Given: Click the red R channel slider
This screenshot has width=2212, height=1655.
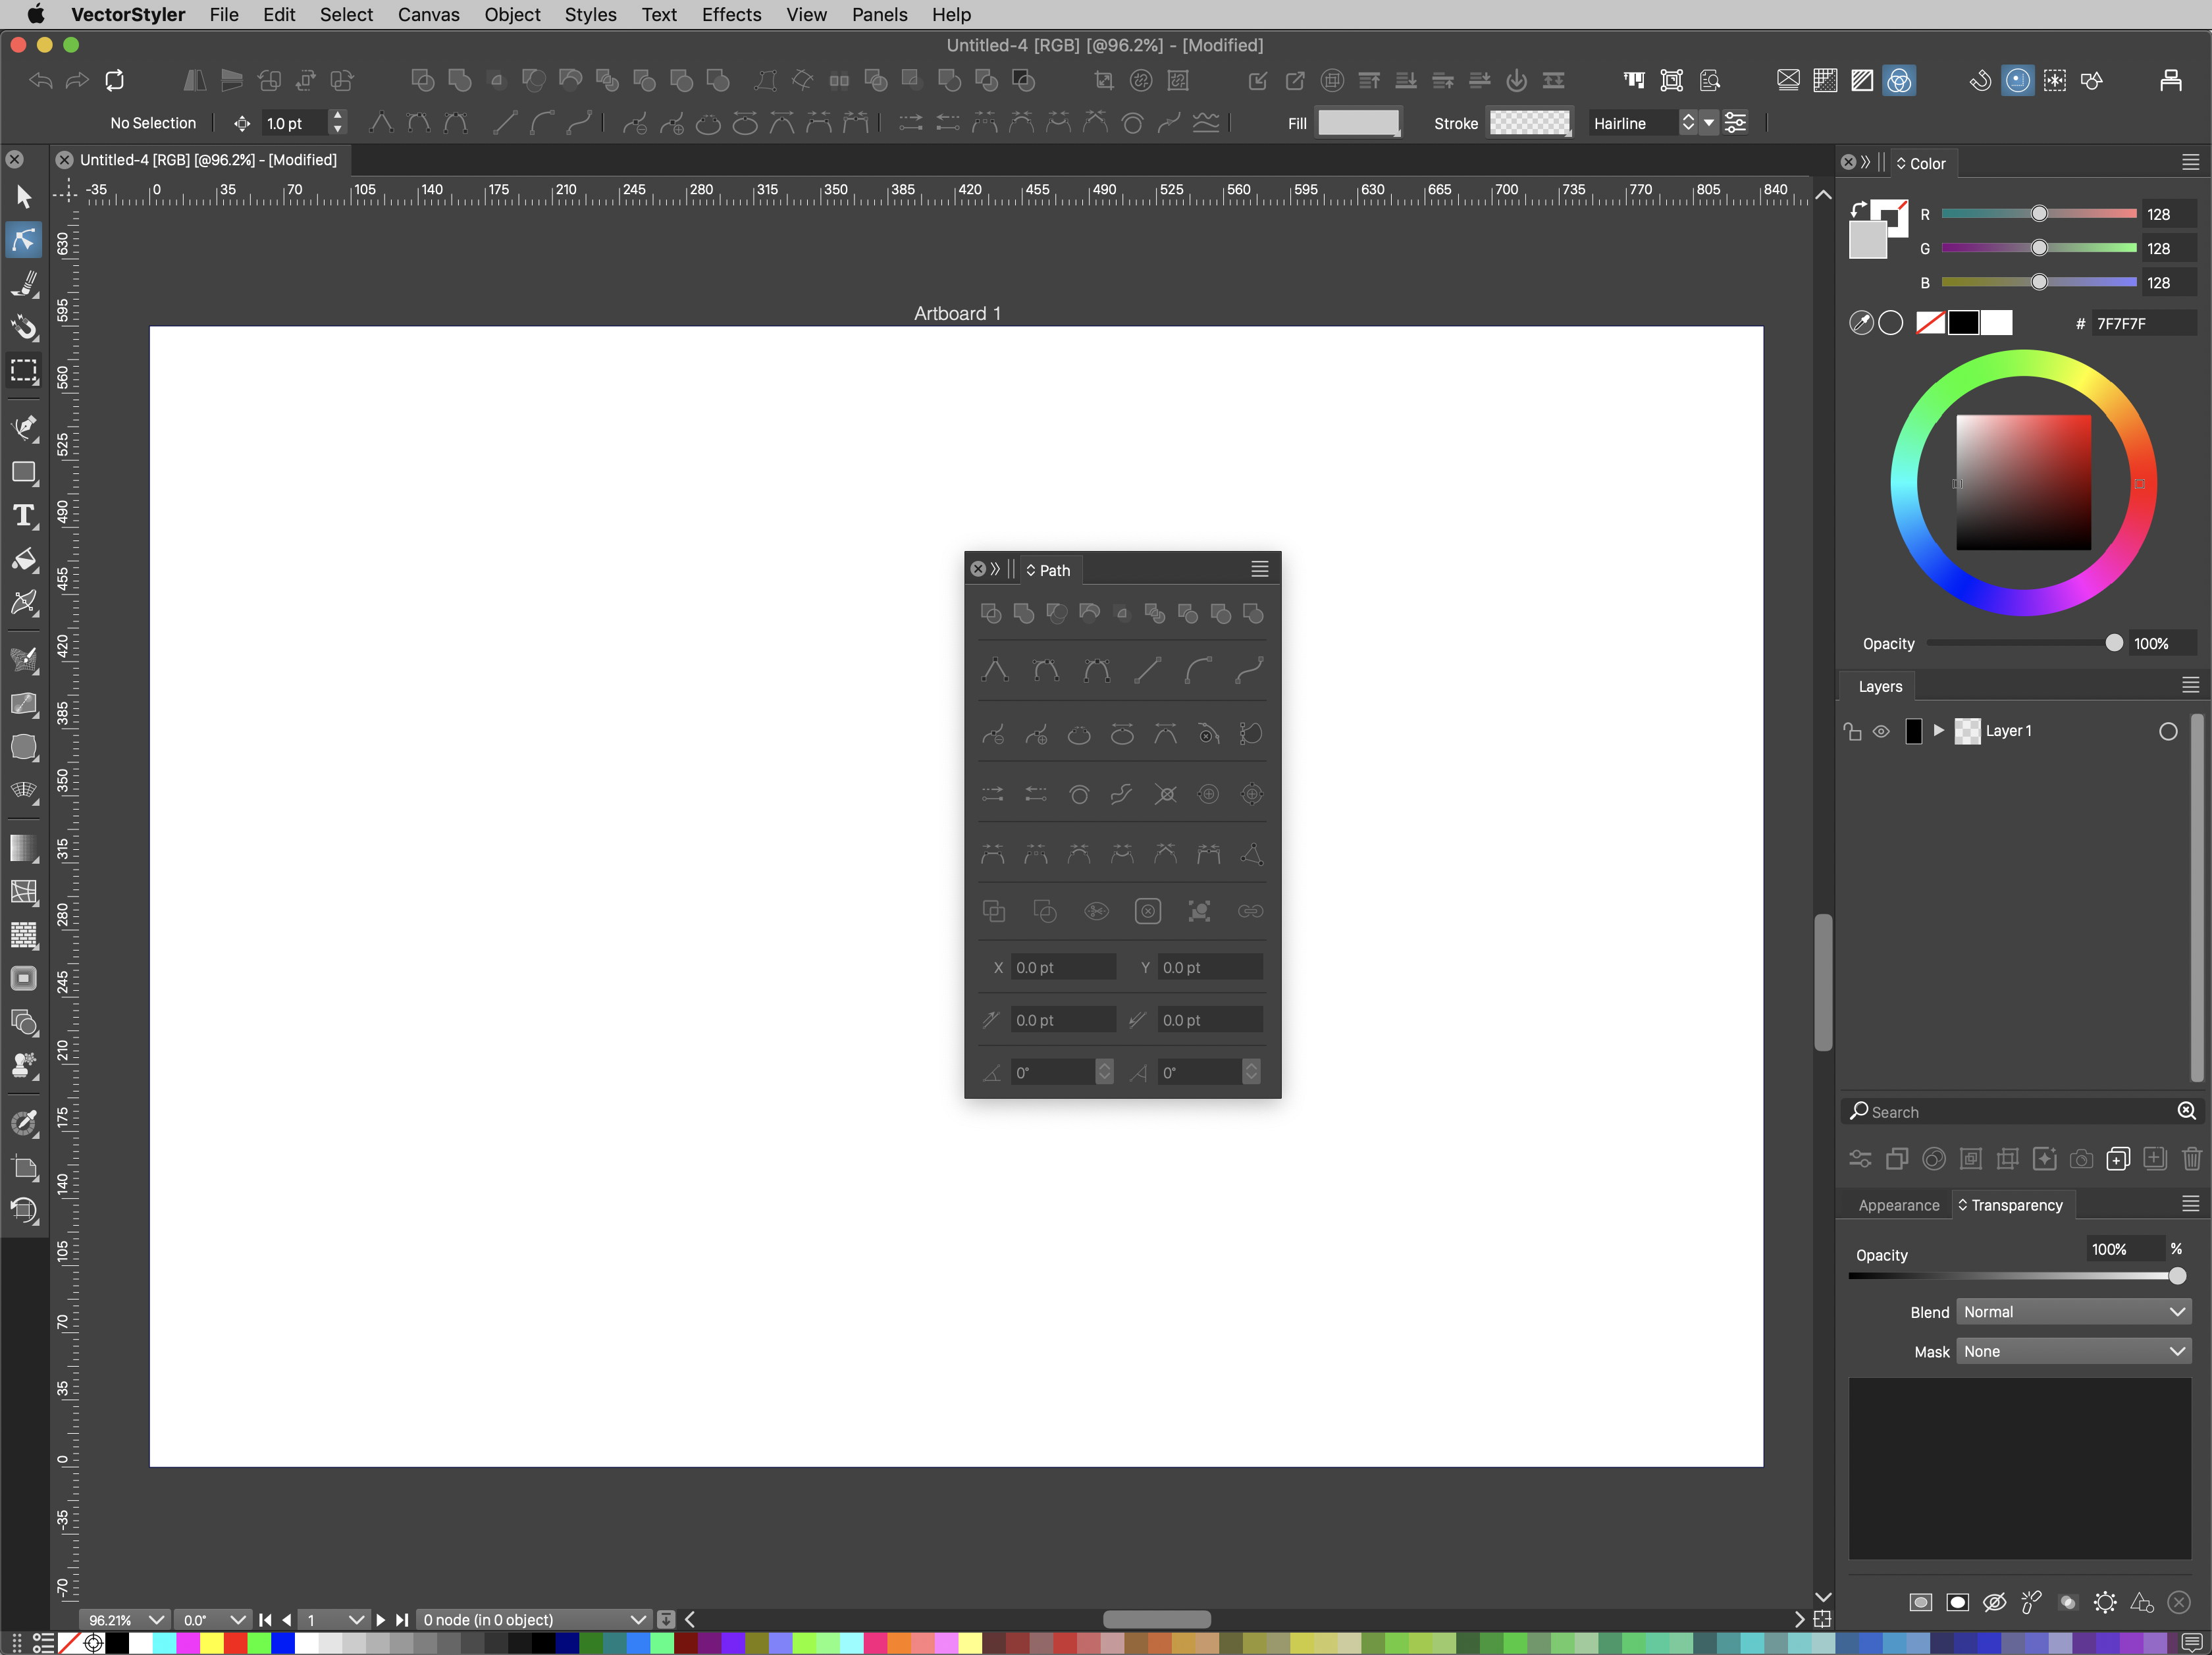Looking at the screenshot, I should pyautogui.click(x=2038, y=214).
